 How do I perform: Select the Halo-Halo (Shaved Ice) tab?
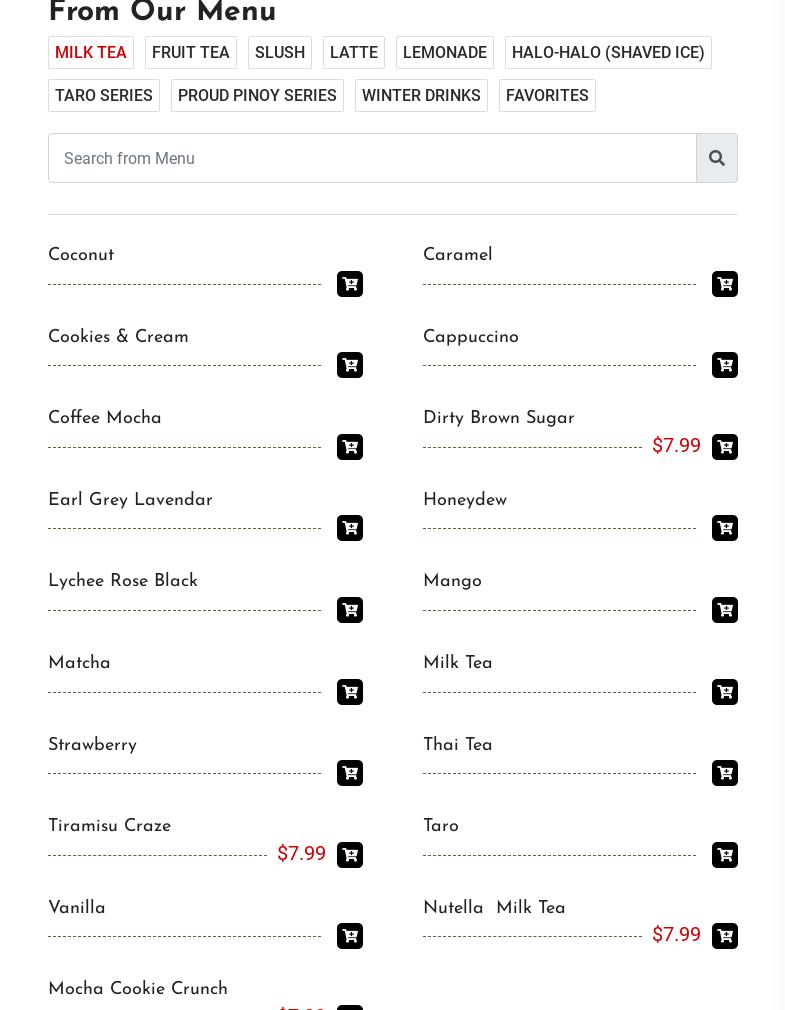coord(608,52)
